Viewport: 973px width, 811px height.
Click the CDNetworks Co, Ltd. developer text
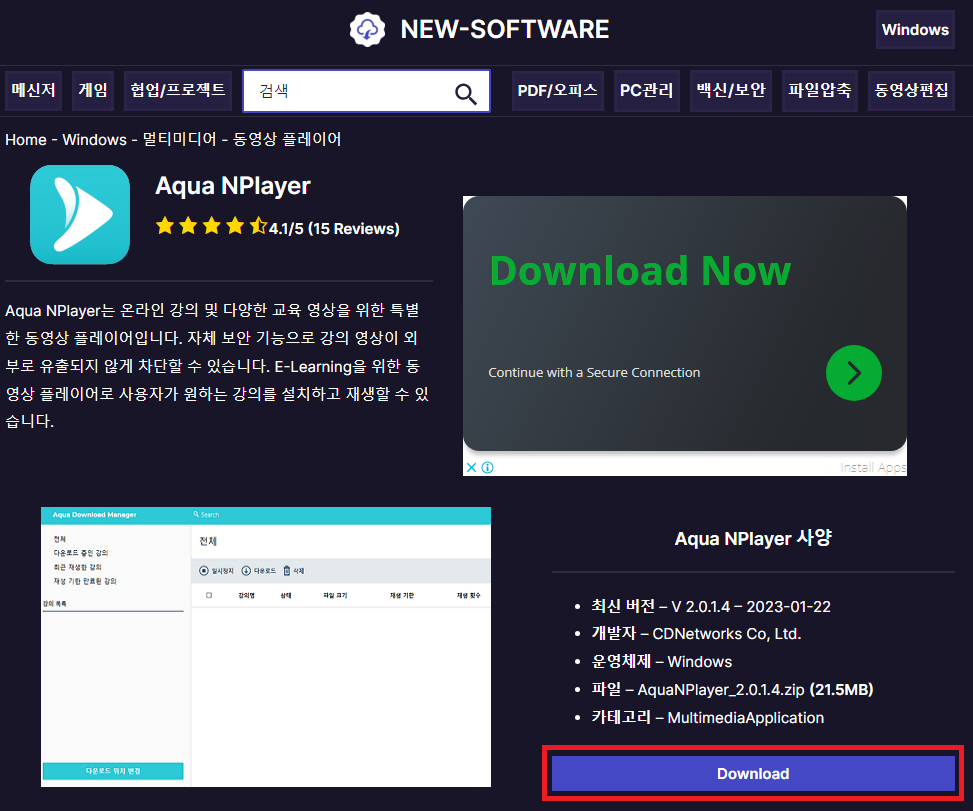coord(727,634)
